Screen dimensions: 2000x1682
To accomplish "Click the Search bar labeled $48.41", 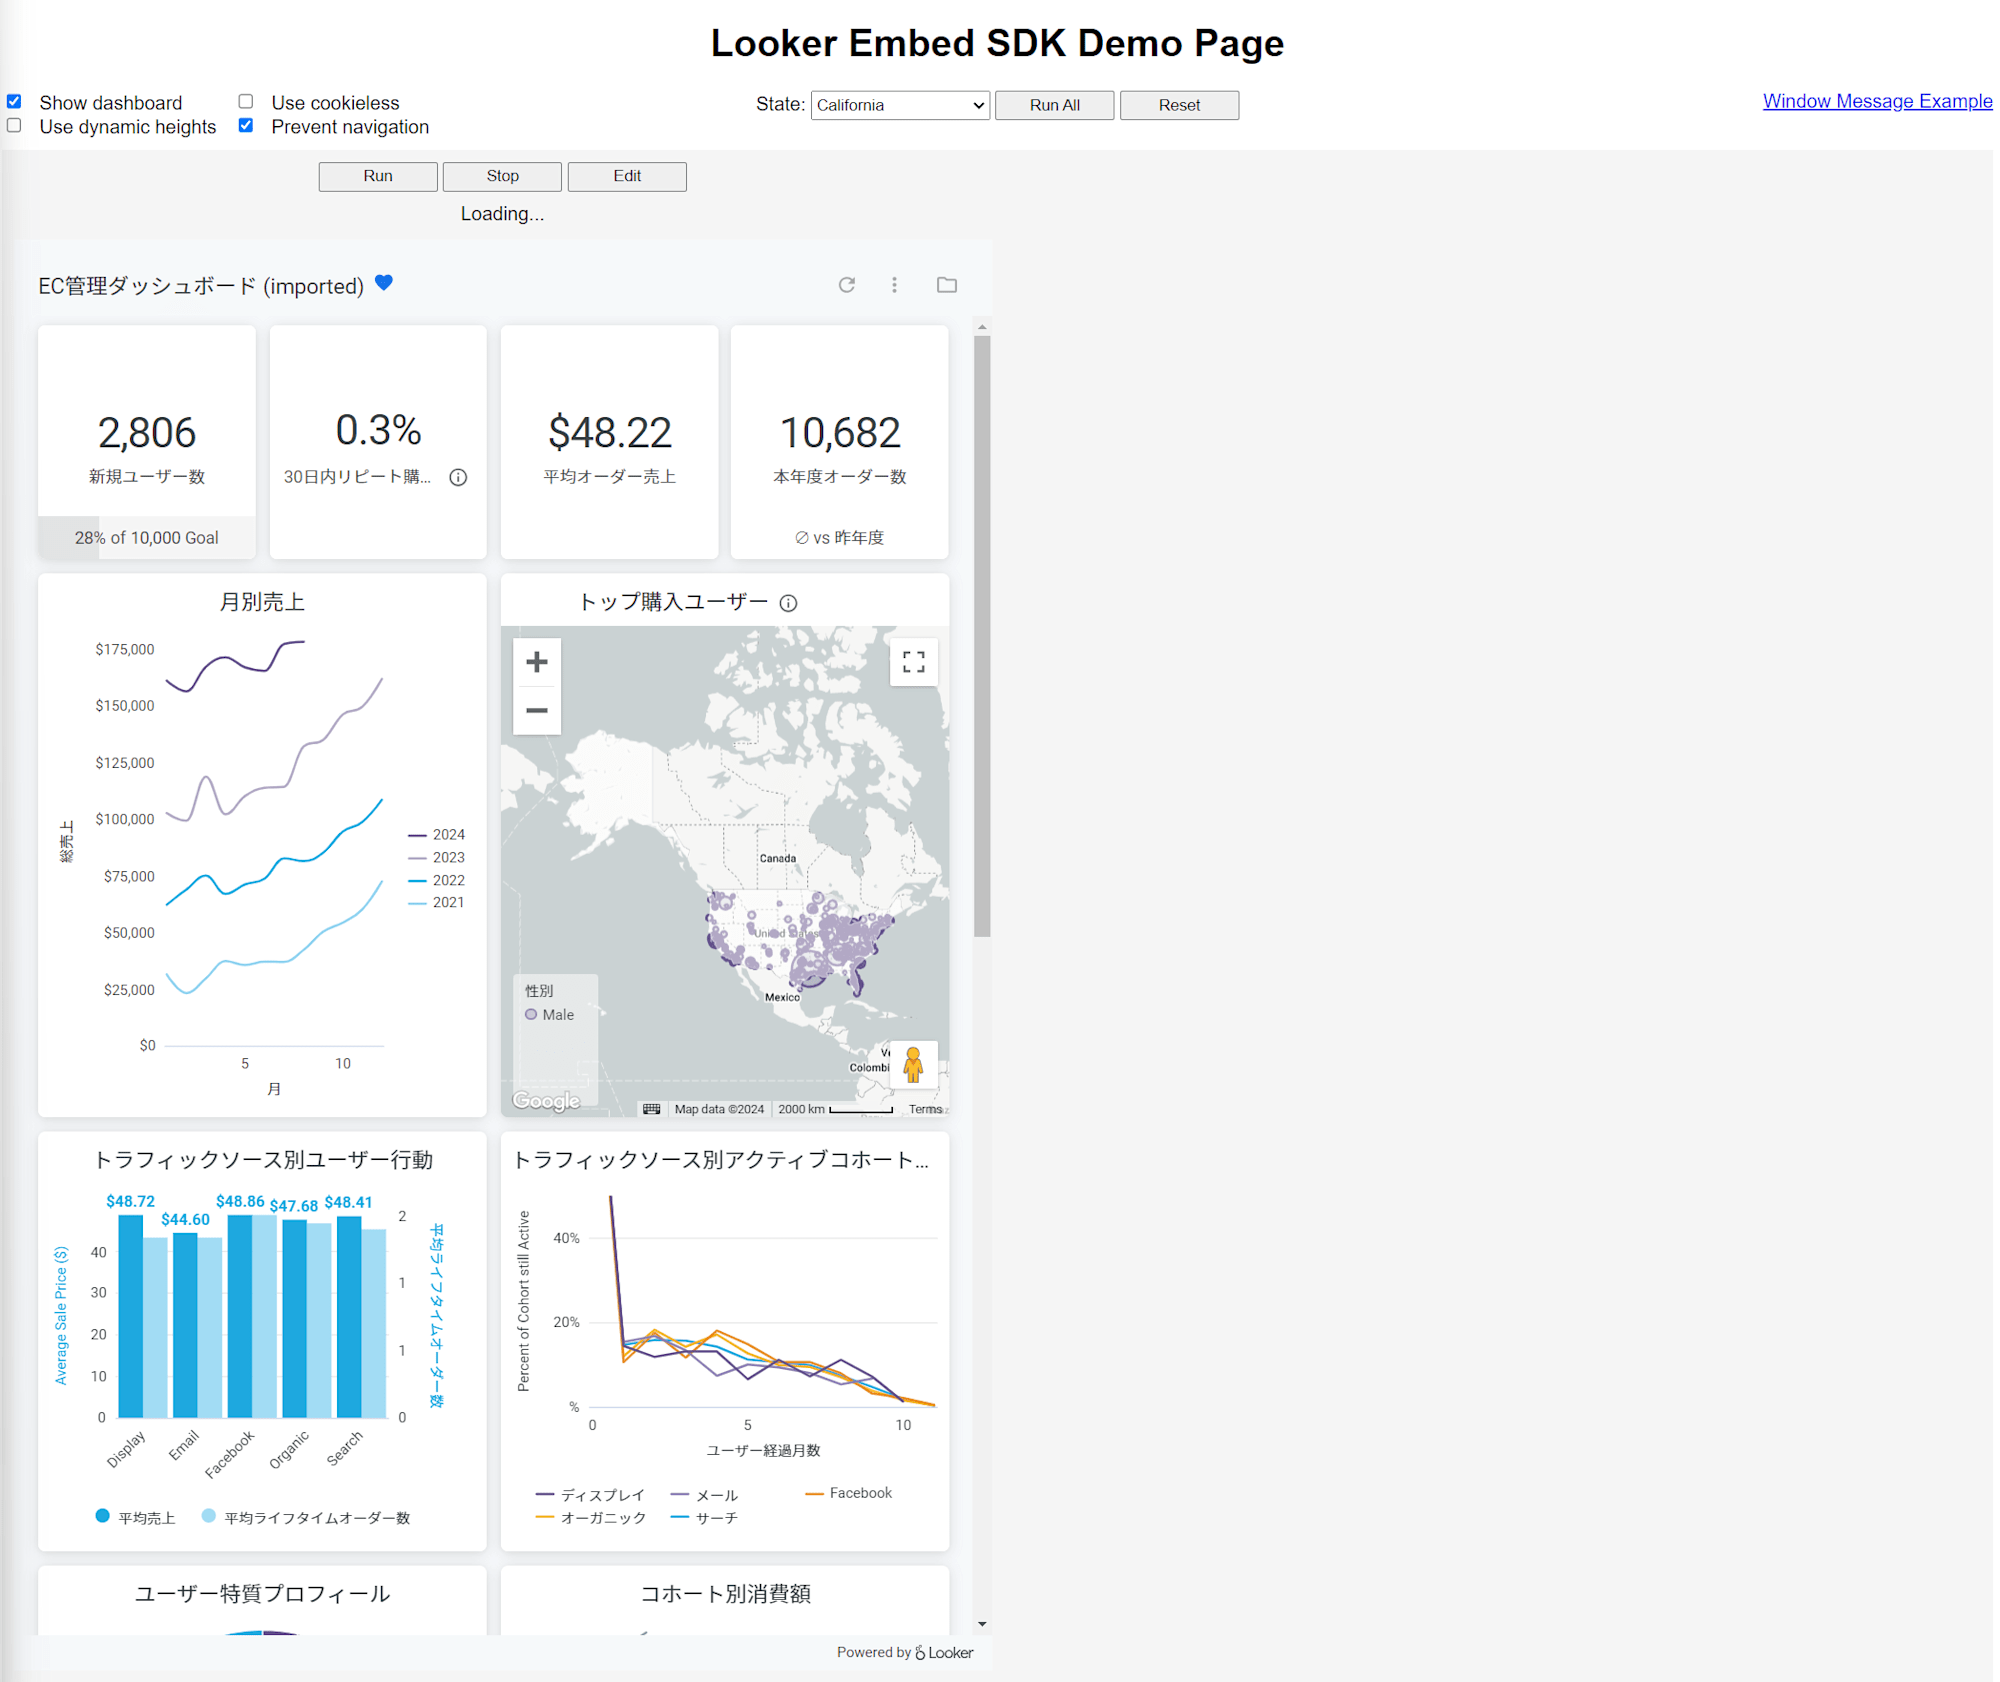I will click(x=350, y=1319).
